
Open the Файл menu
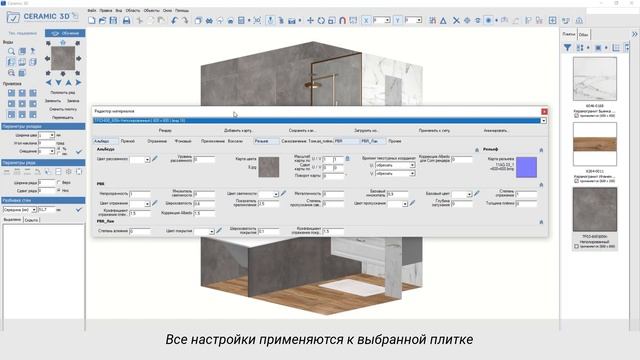click(92, 11)
